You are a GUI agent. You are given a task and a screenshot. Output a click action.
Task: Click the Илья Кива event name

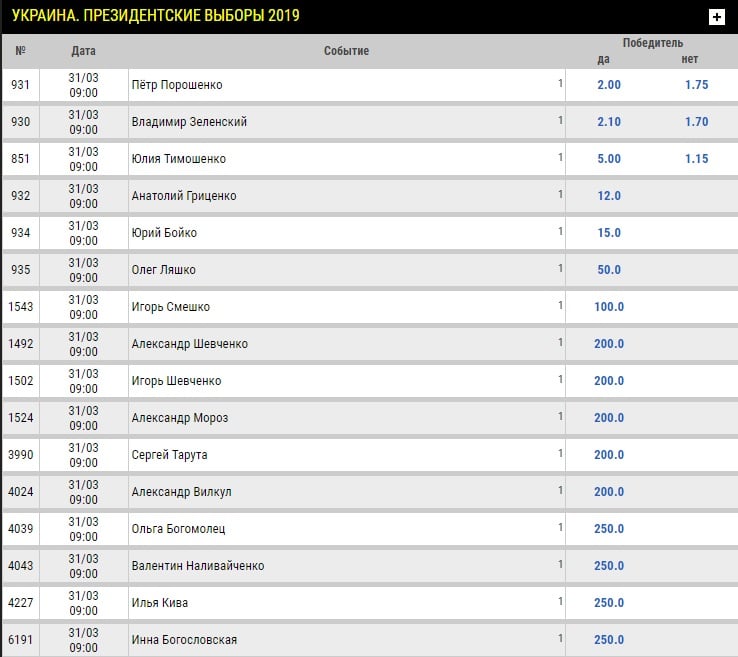[160, 602]
